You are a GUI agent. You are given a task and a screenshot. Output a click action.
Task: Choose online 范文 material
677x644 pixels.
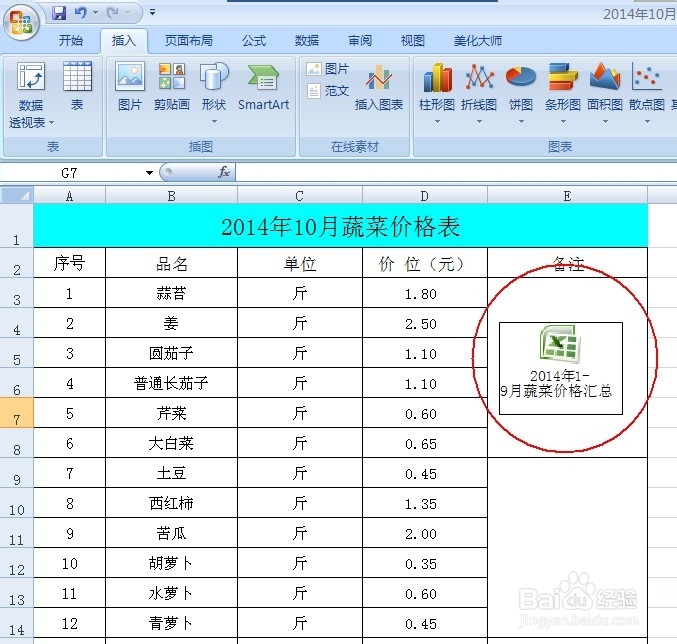(328, 91)
